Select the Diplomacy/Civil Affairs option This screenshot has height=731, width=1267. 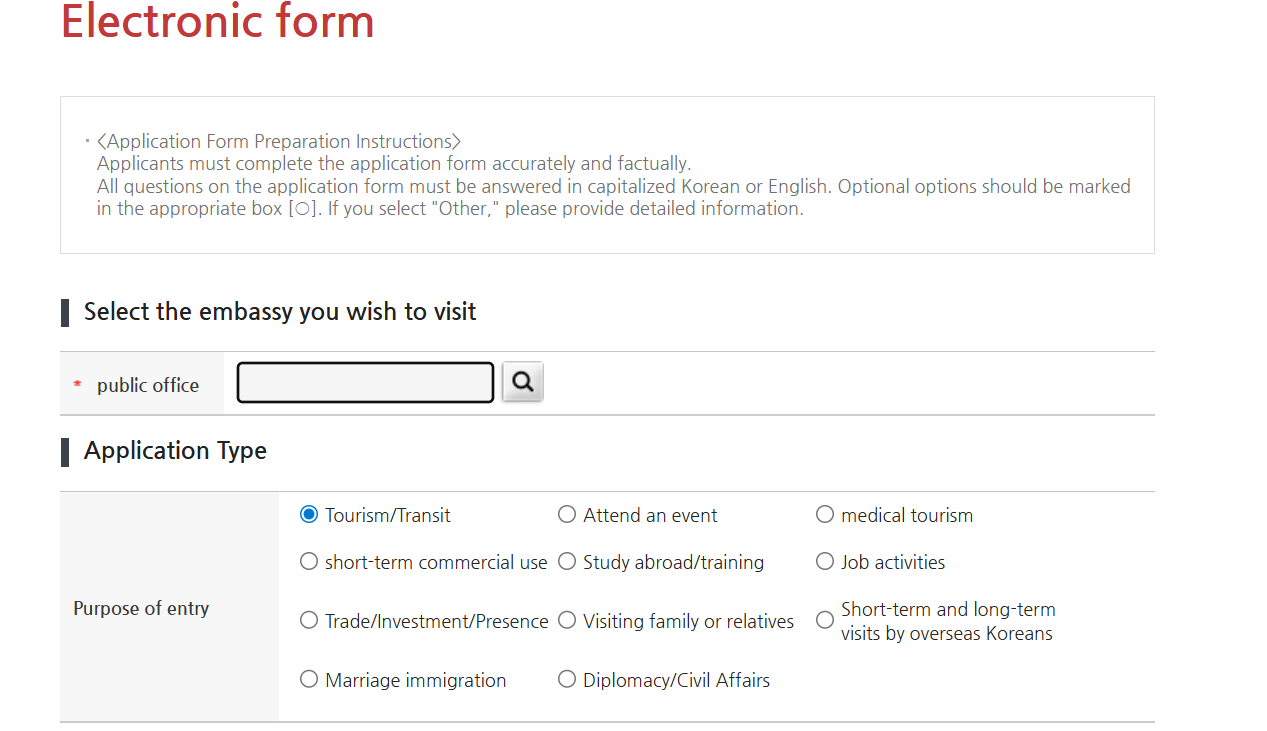[566, 679]
